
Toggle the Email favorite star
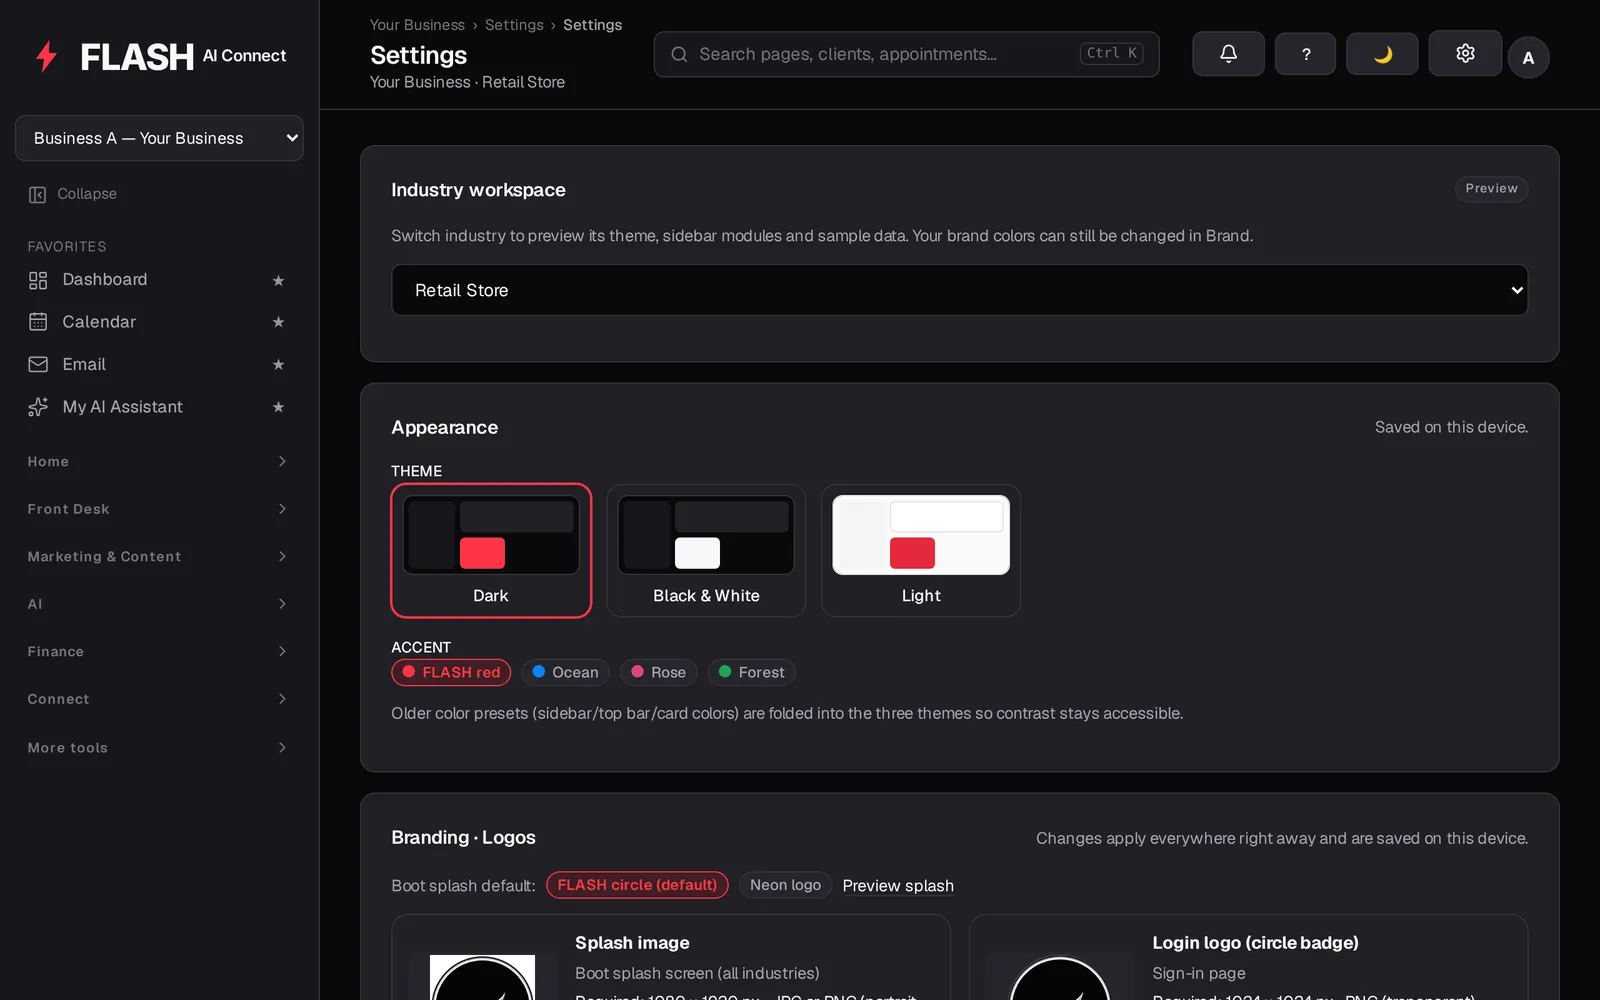coord(278,365)
